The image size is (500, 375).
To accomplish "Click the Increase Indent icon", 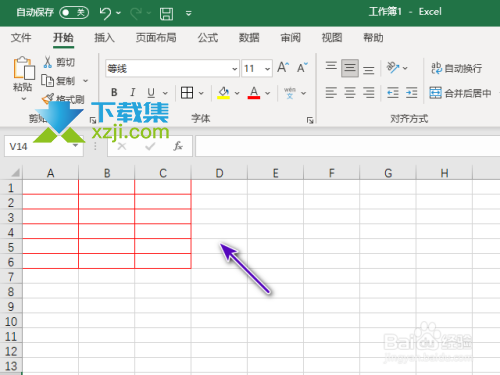I will 412,92.
